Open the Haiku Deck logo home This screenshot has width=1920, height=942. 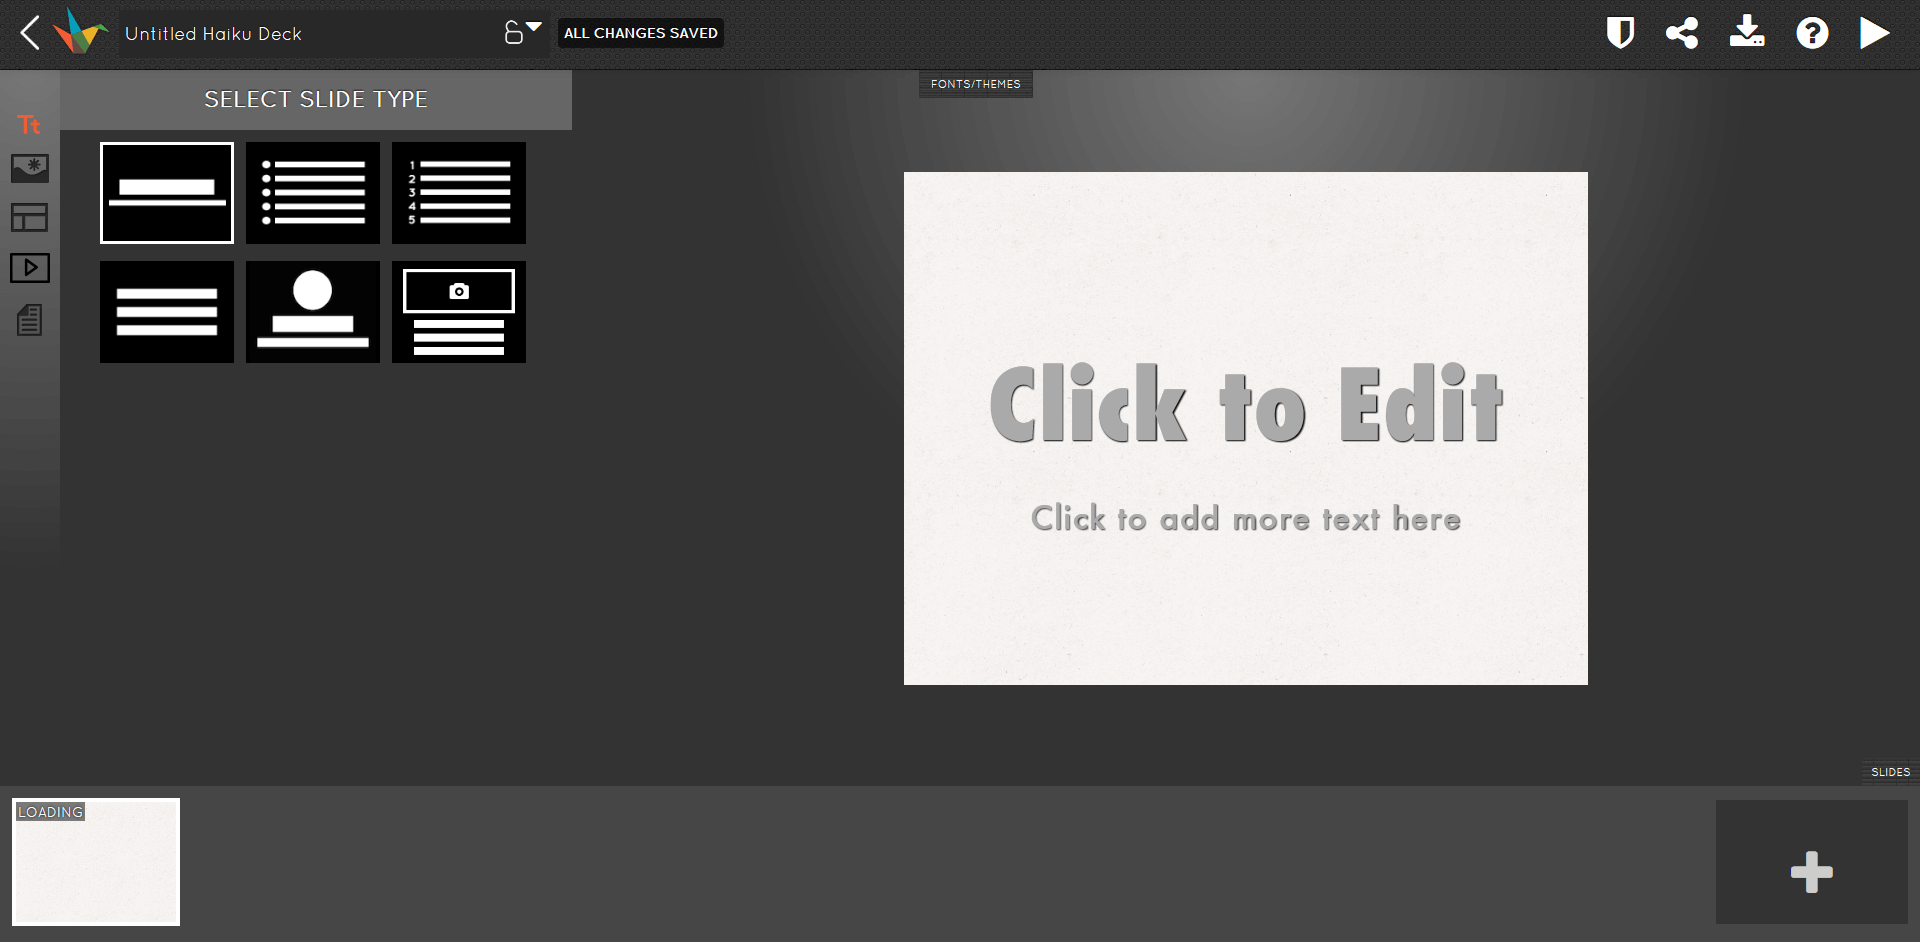80,32
